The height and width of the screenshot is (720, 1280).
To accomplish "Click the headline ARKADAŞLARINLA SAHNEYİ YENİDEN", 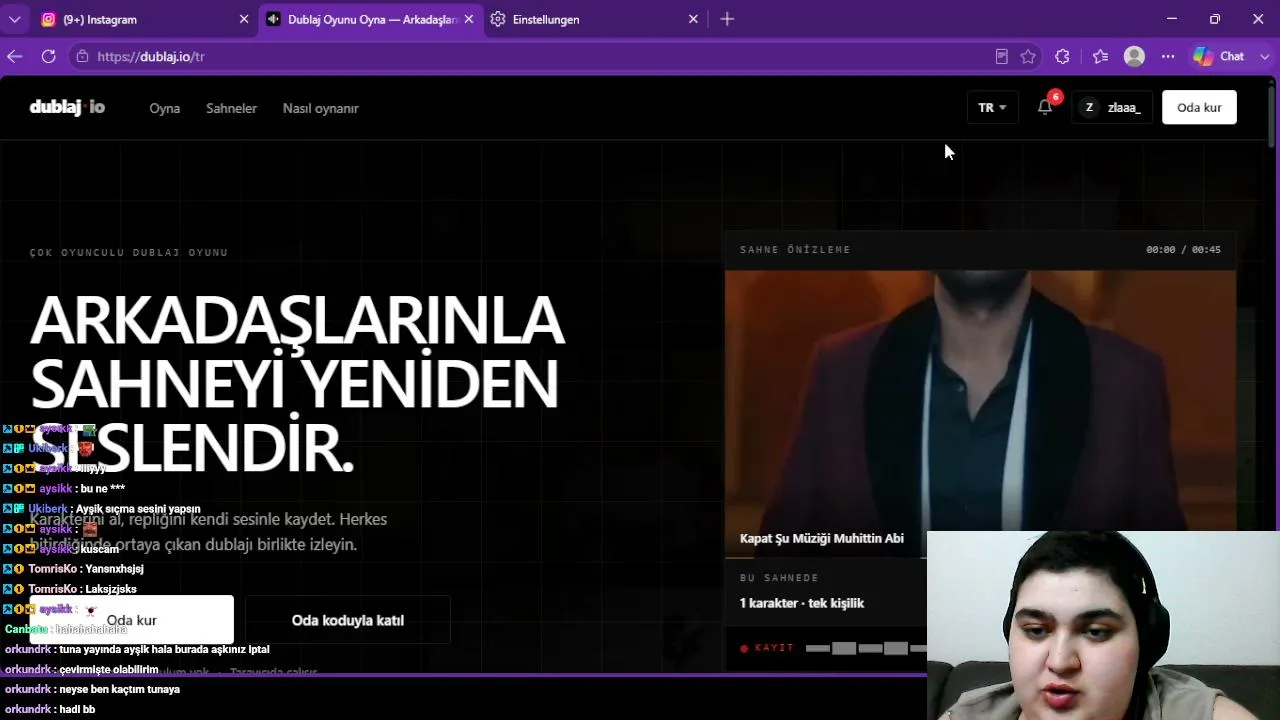I will [297, 352].
